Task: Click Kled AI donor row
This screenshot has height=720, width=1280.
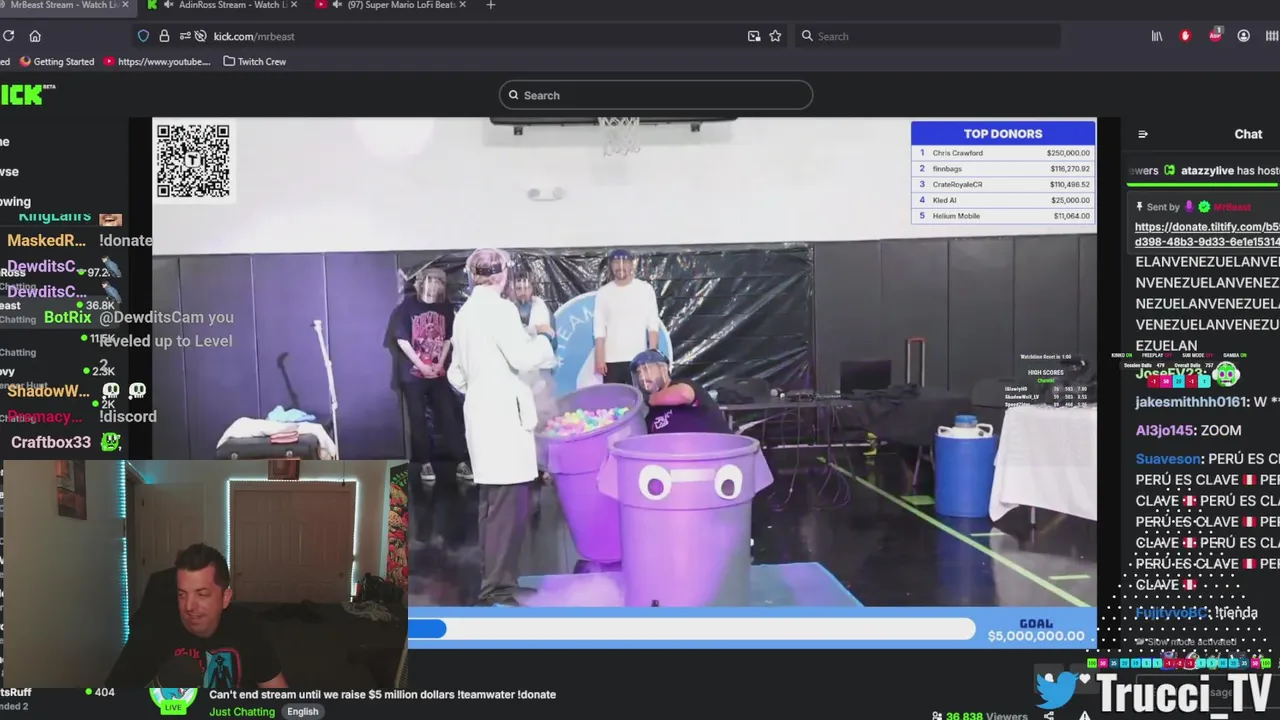Action: pyautogui.click(x=1003, y=200)
